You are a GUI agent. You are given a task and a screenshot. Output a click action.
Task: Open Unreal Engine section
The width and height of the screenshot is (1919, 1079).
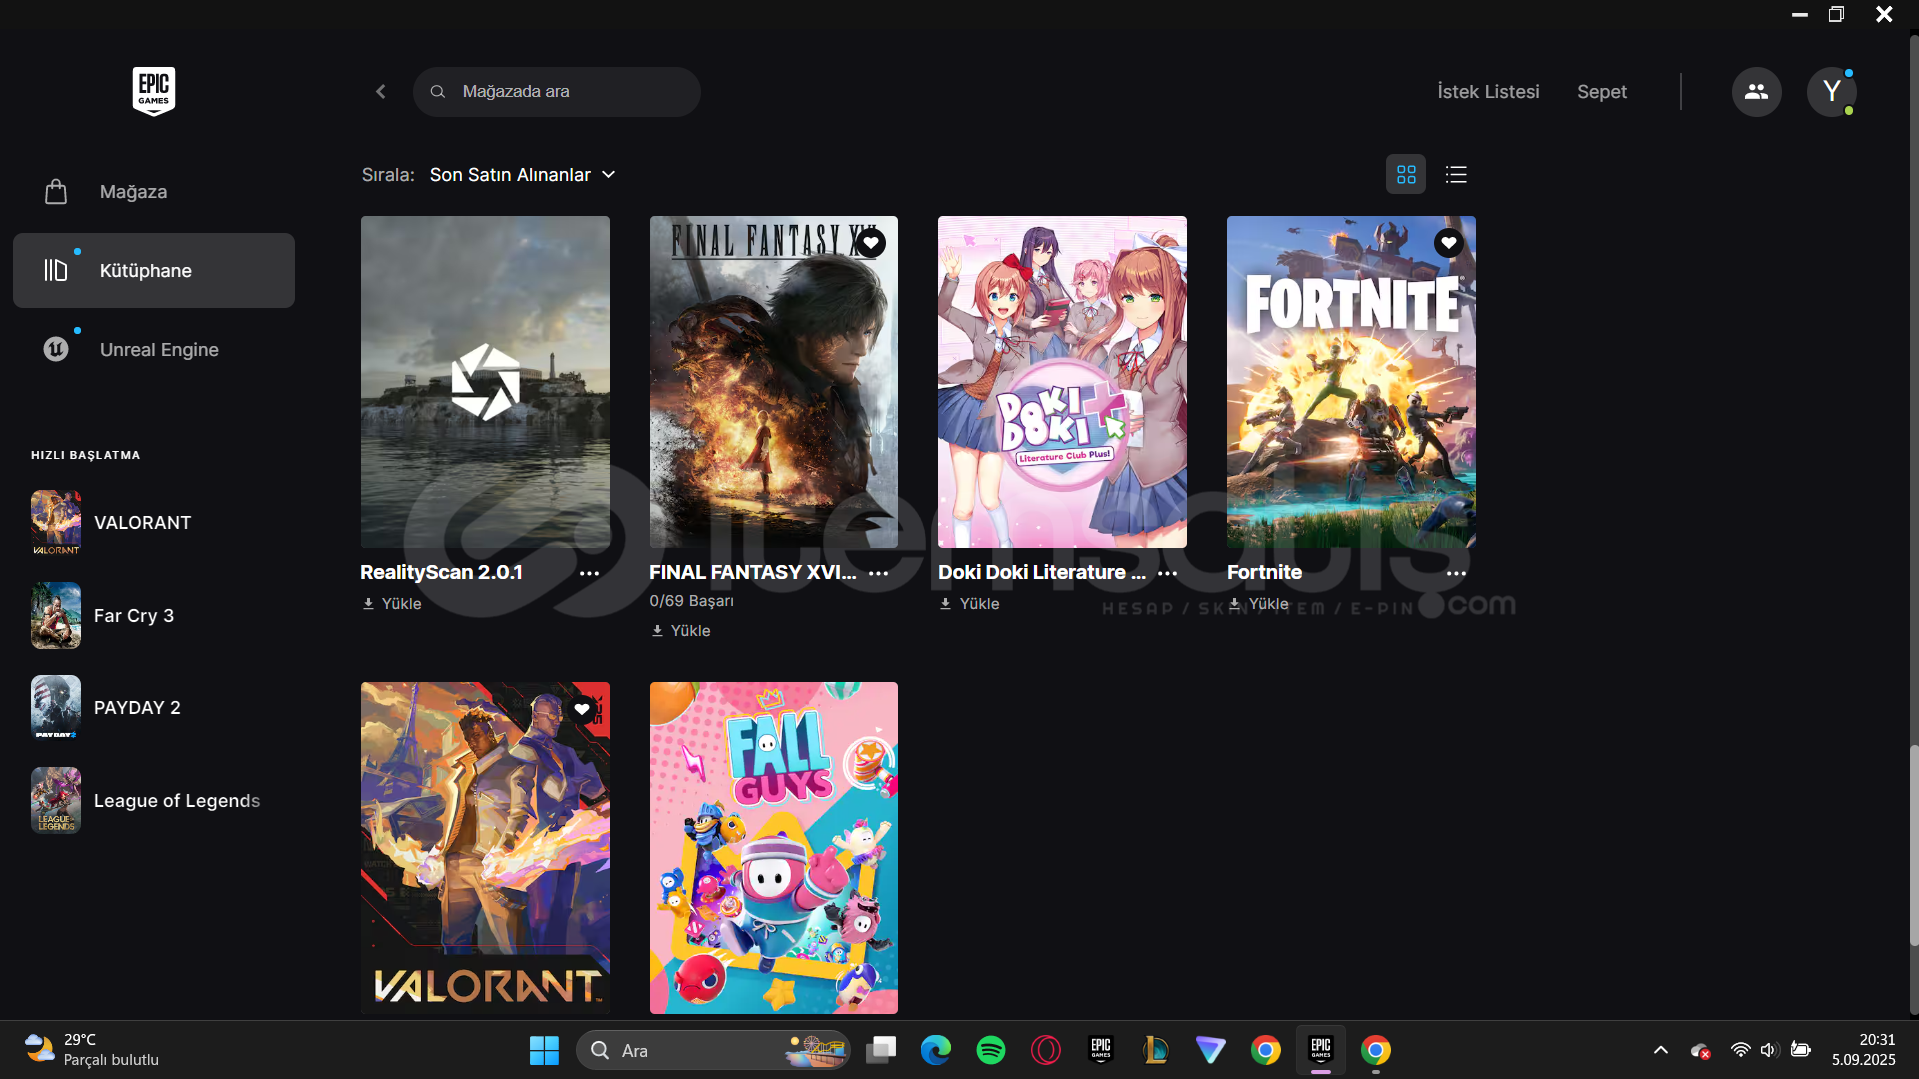tap(154, 350)
